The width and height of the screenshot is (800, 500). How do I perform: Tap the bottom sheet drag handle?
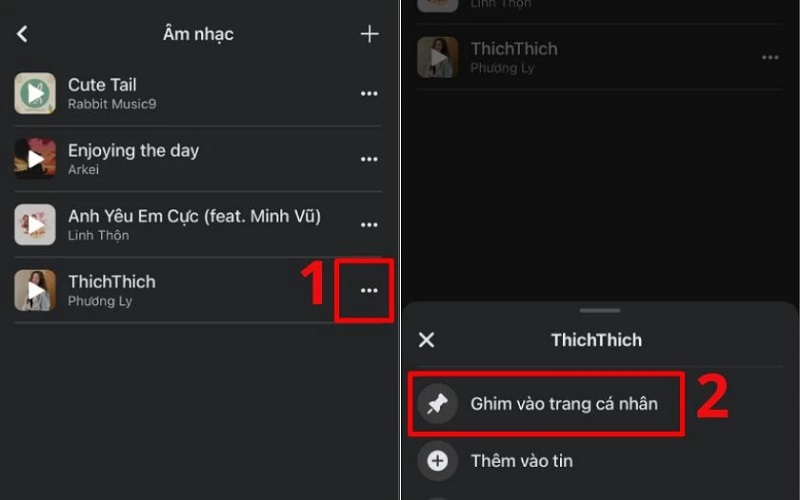(x=599, y=310)
